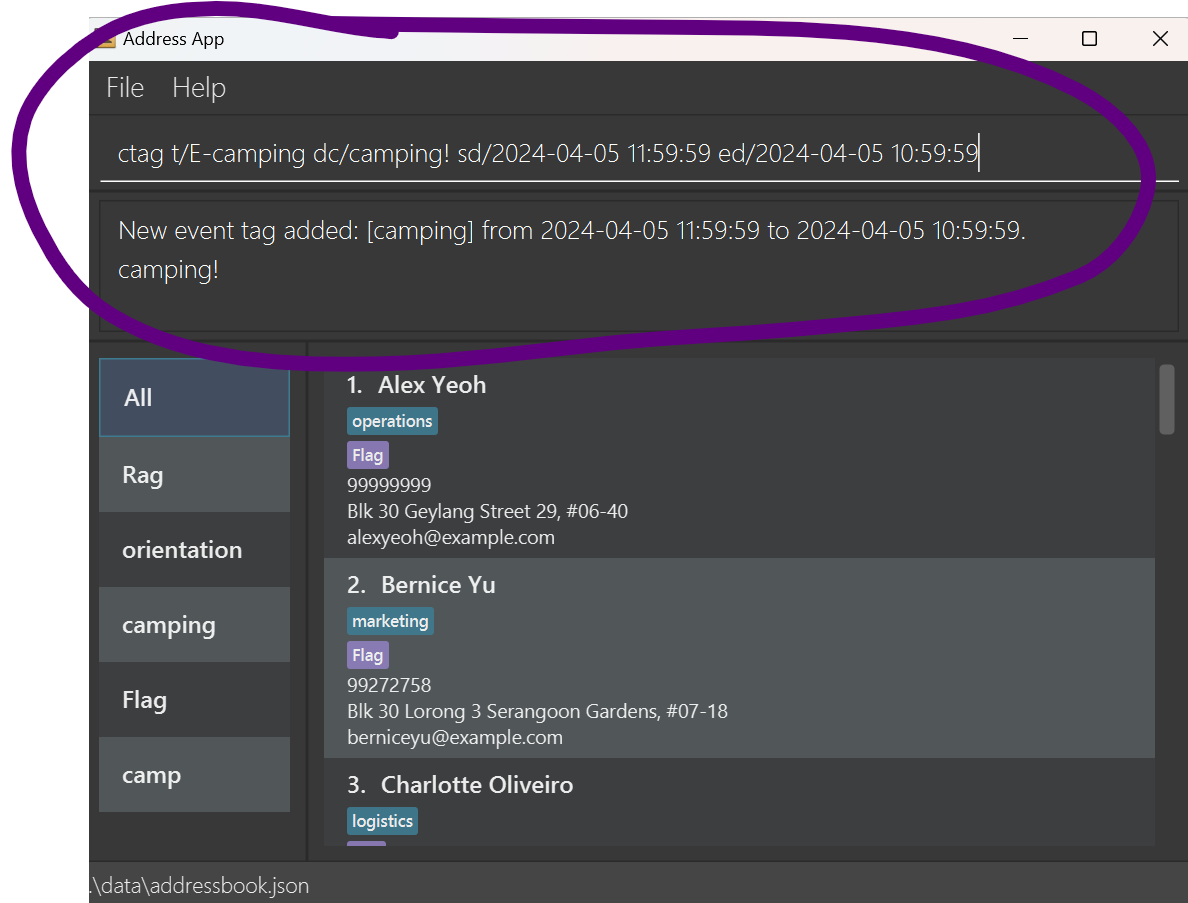
Task: Click phone number 99272758
Action: tap(389, 685)
